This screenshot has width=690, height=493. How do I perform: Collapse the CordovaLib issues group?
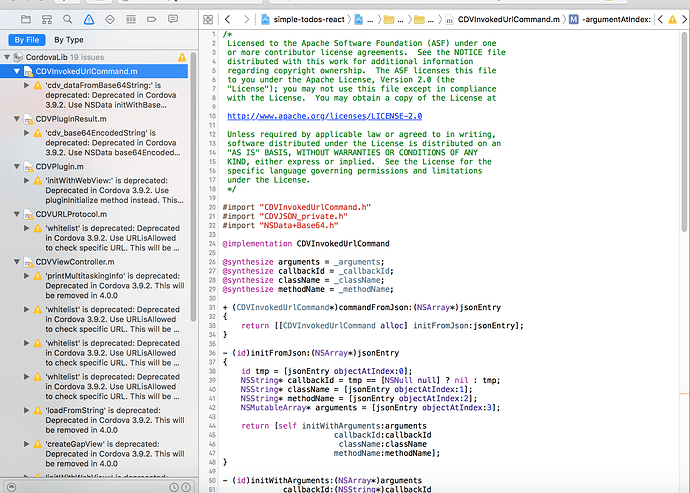tap(7, 57)
